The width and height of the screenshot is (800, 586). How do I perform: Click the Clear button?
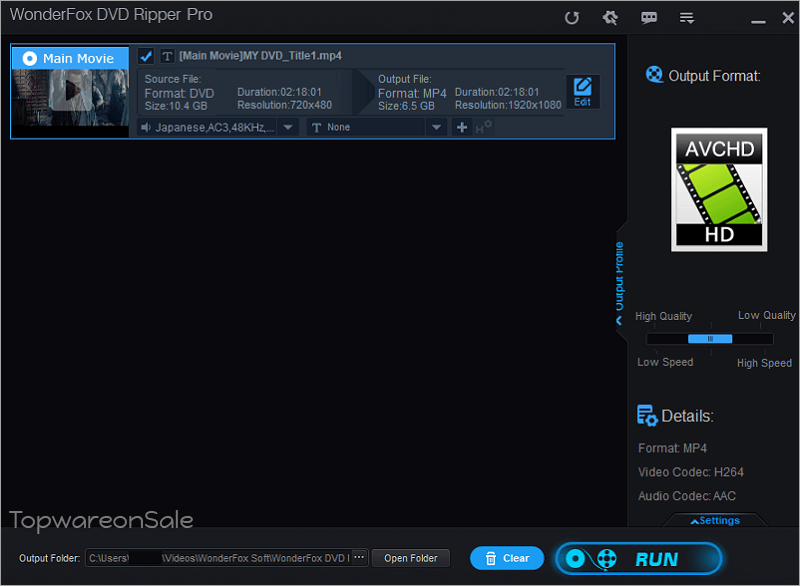(507, 558)
